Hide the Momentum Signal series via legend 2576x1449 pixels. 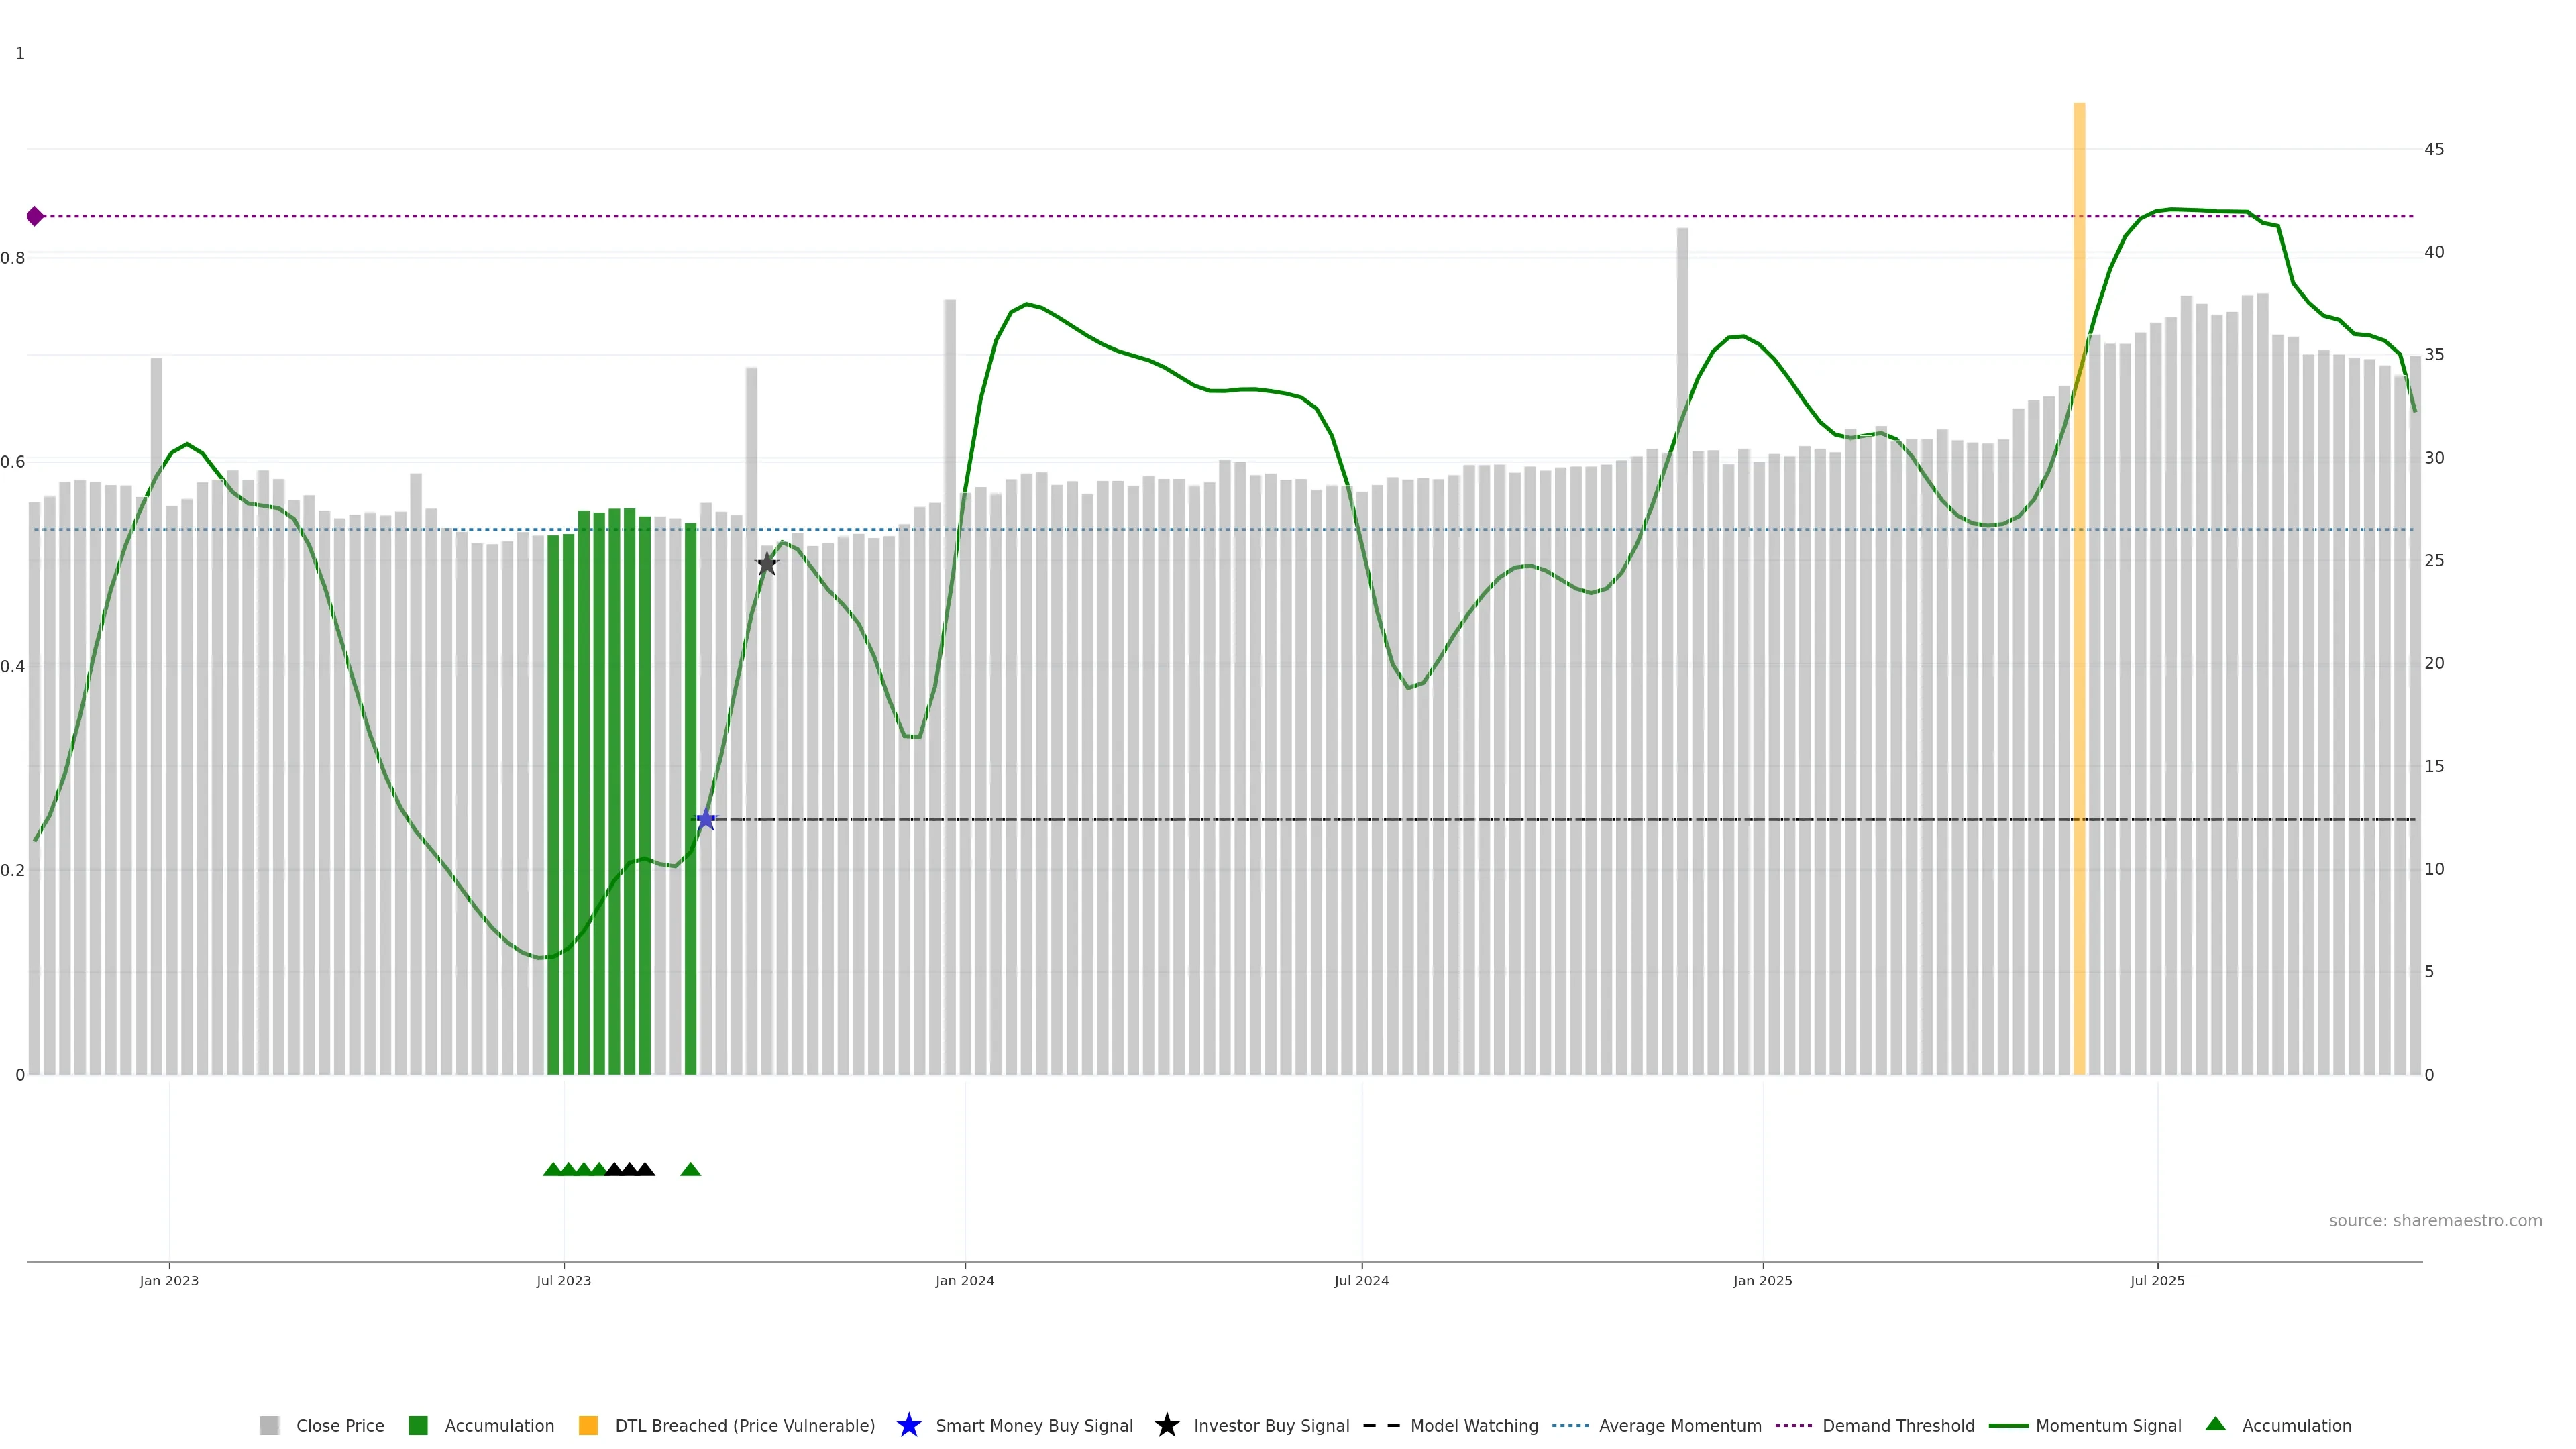2108,1425
